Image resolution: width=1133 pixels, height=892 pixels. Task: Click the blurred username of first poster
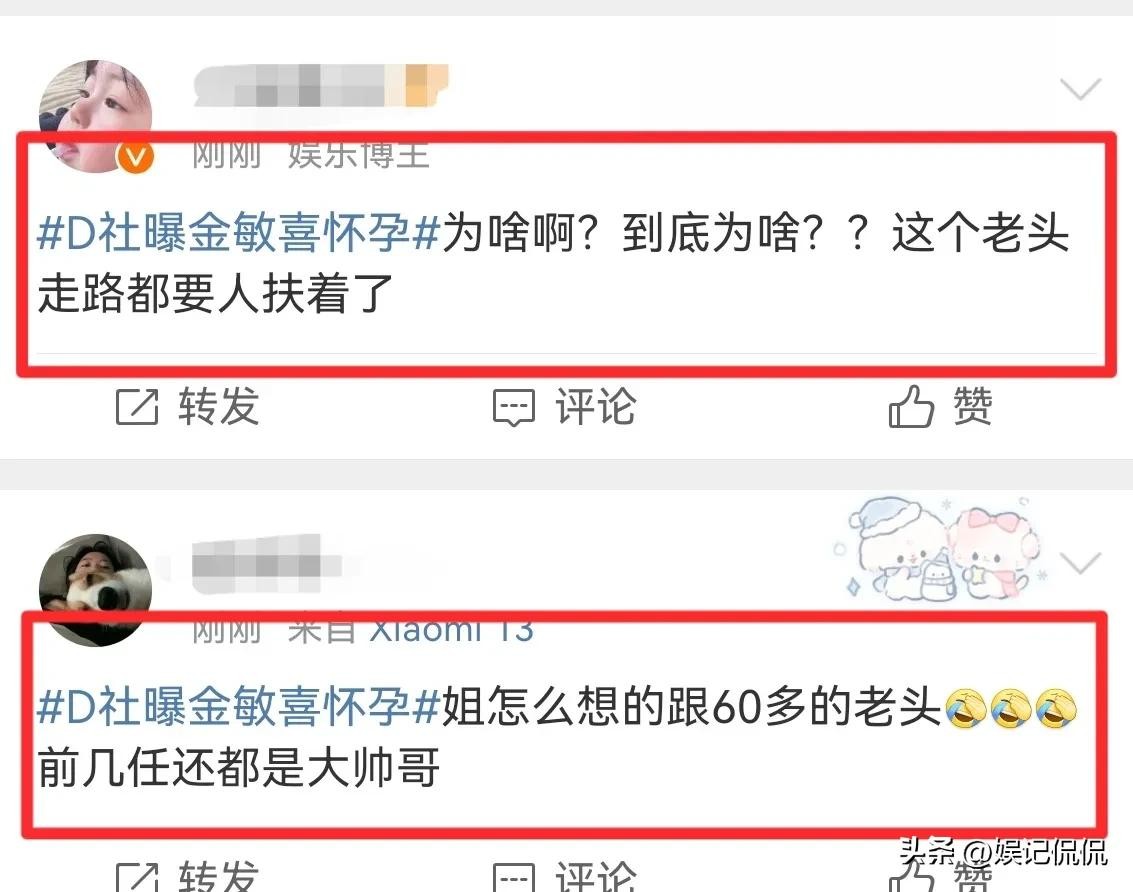pos(321,86)
